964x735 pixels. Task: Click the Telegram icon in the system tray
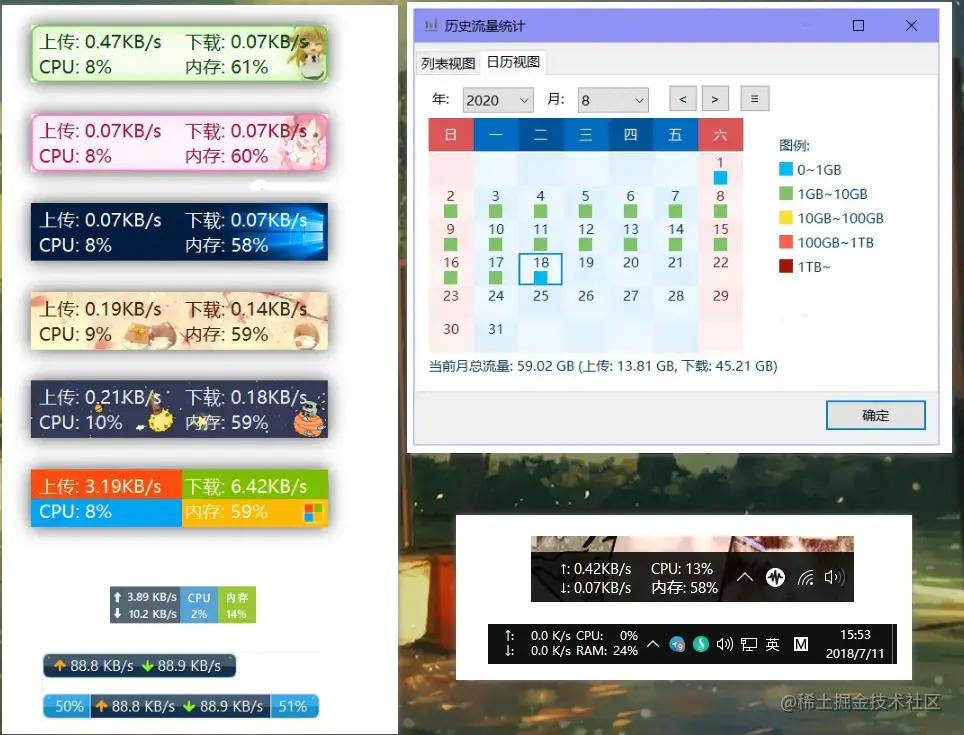[677, 645]
